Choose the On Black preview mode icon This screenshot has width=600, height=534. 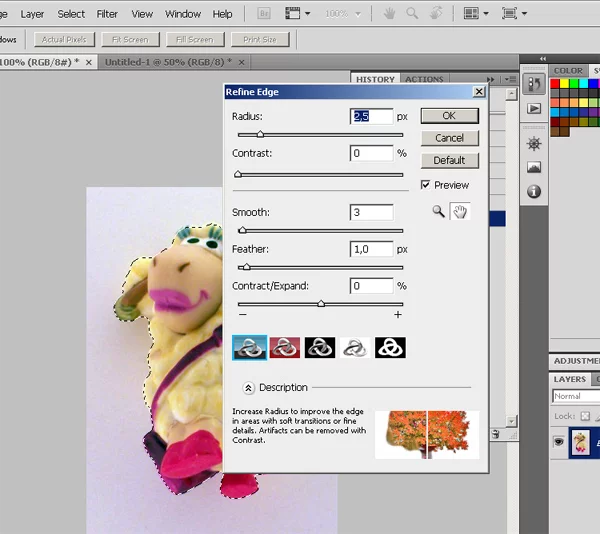pyautogui.click(x=320, y=348)
